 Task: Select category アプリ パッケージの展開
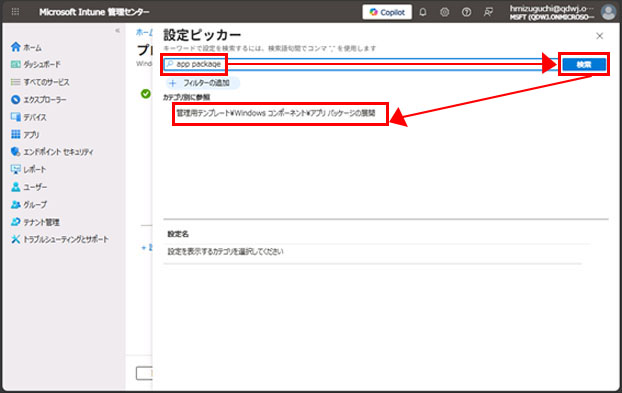tap(276, 113)
